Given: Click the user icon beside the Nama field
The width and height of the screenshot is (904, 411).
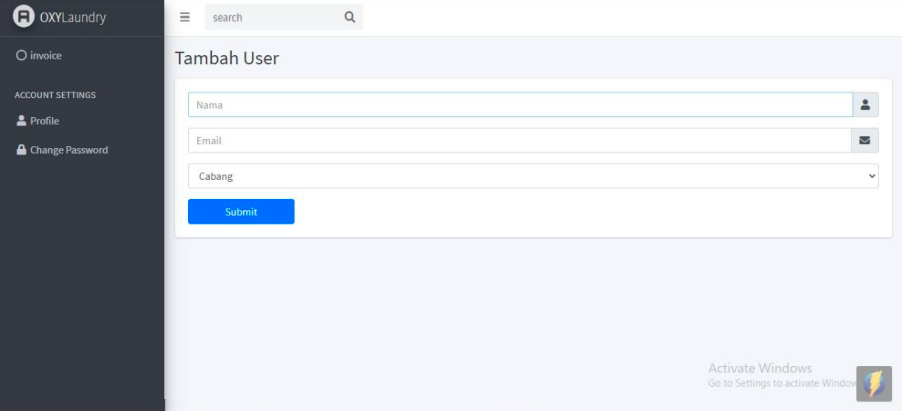Looking at the screenshot, I should (865, 105).
